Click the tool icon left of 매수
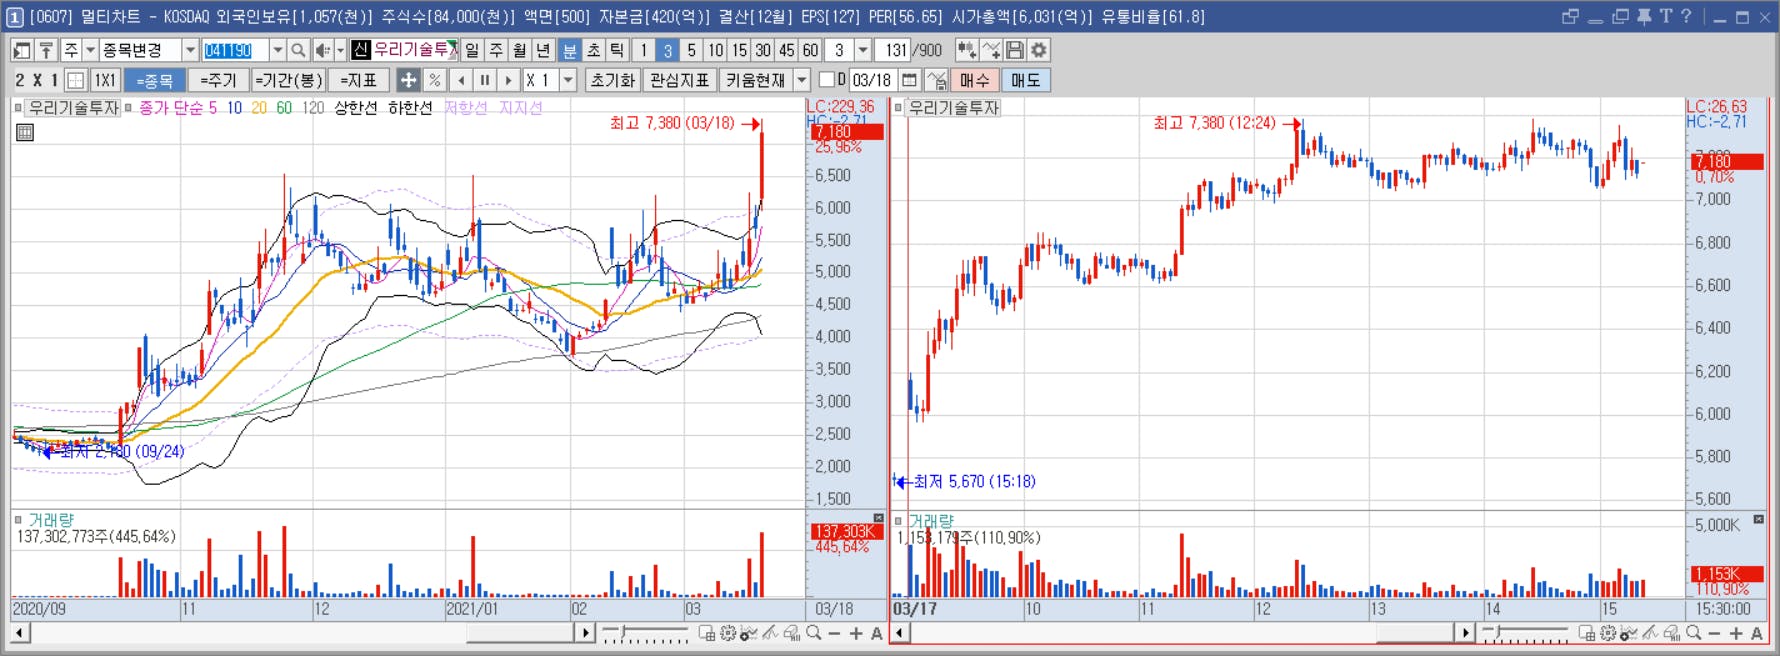Viewport: 1780px width, 656px height. [936, 80]
